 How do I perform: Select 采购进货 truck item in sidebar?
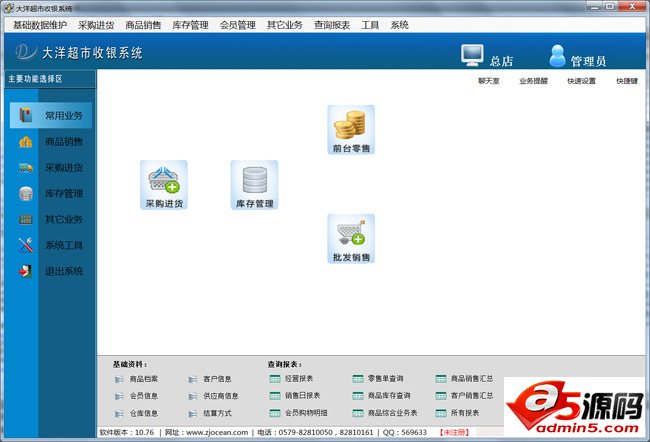(x=51, y=168)
